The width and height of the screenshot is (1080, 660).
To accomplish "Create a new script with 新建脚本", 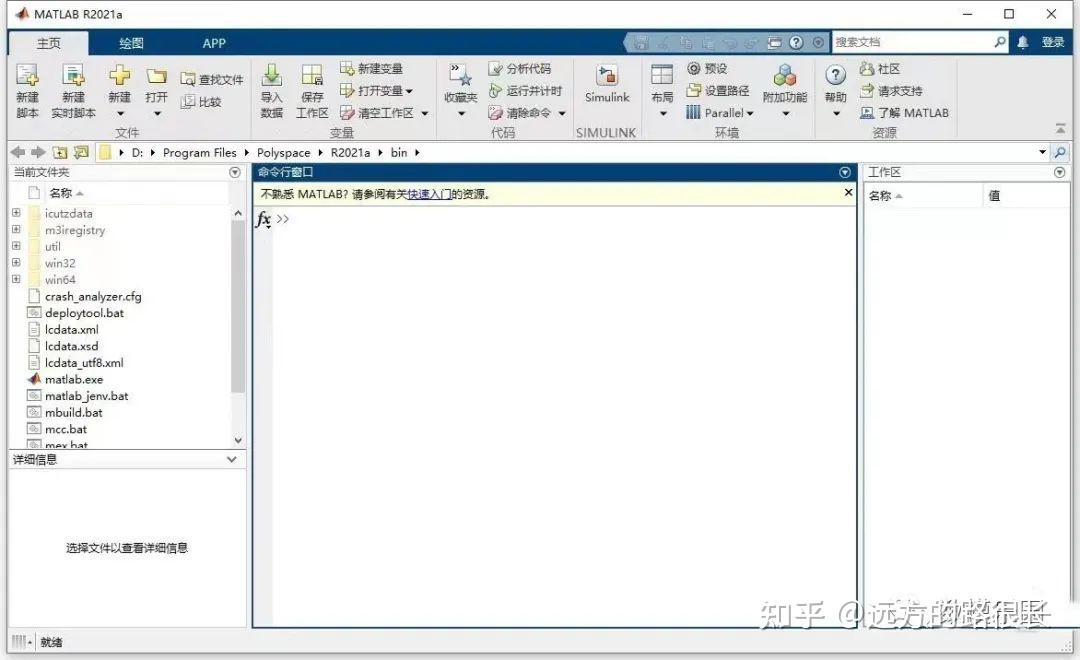I will (27, 88).
